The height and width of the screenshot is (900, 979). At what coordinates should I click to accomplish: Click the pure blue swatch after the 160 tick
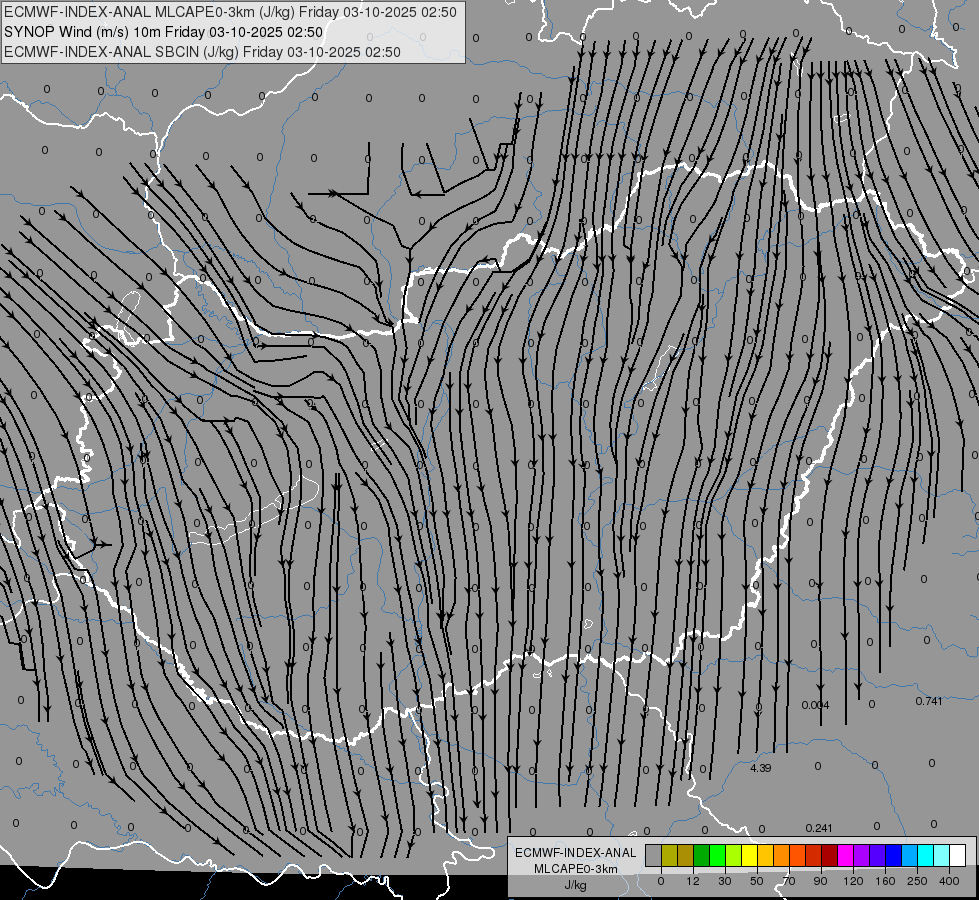tap(893, 855)
